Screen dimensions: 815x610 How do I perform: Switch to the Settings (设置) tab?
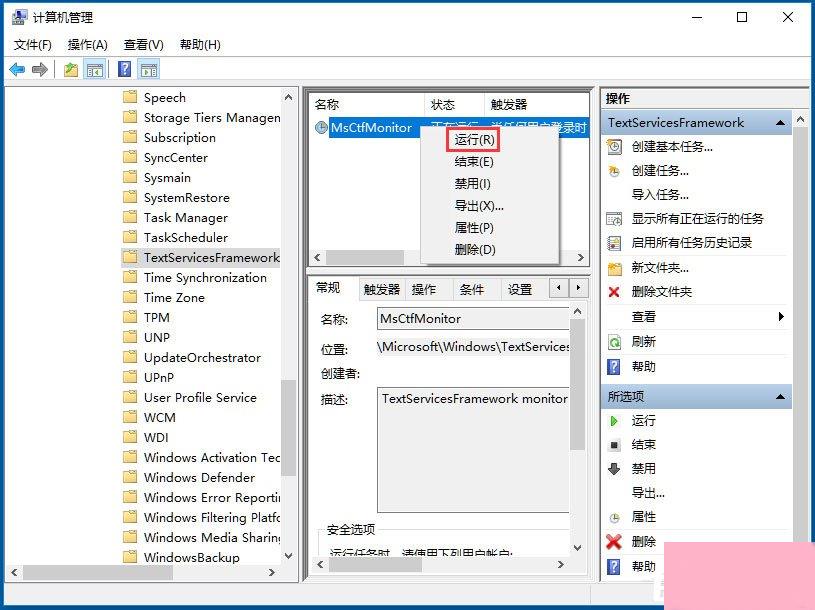pos(520,289)
